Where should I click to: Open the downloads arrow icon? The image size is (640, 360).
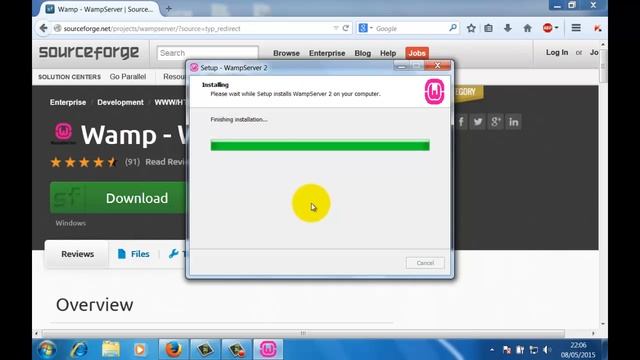(507, 28)
